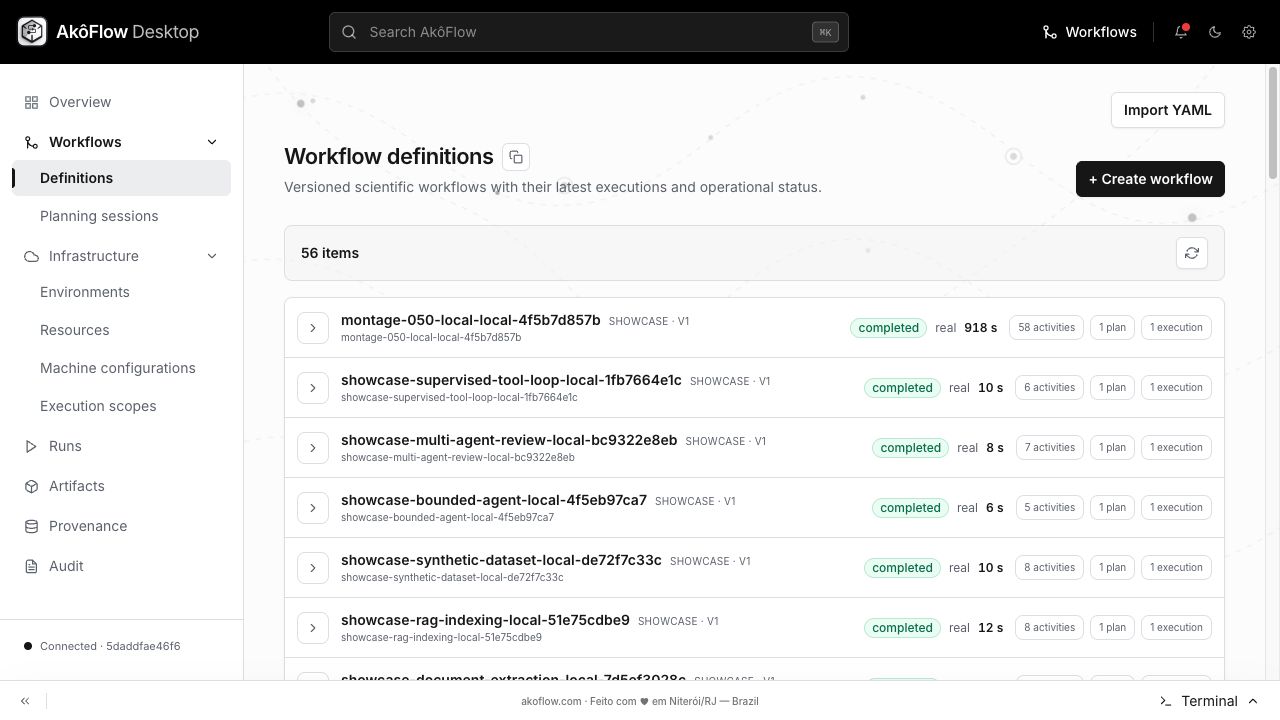Click montage-050-local-local-4f5b7d857b title
1280x720 pixels.
470,320
